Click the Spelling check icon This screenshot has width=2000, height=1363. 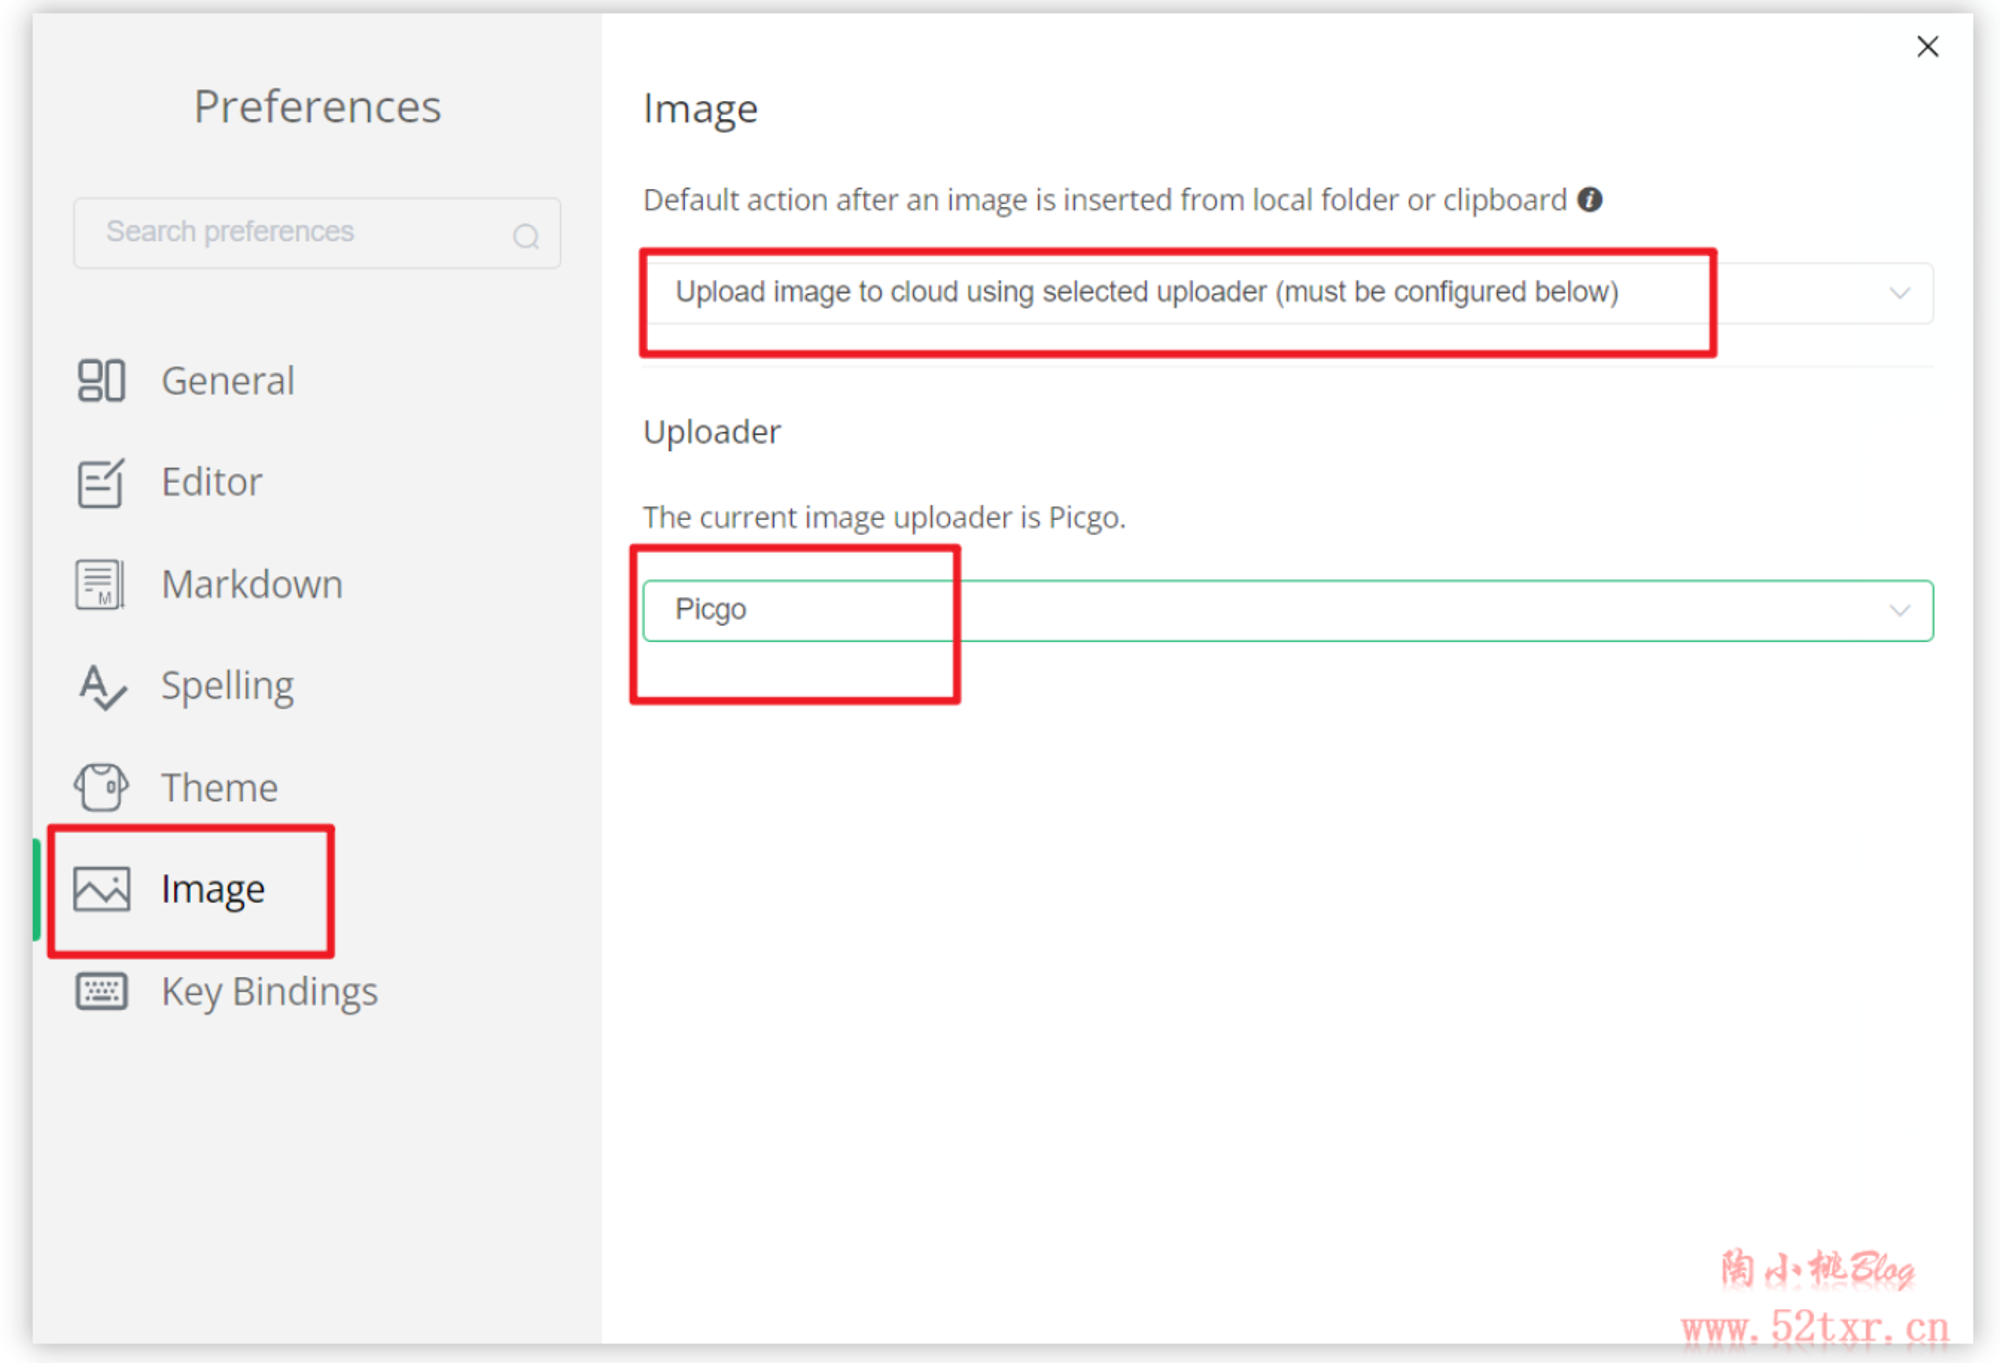tap(102, 687)
